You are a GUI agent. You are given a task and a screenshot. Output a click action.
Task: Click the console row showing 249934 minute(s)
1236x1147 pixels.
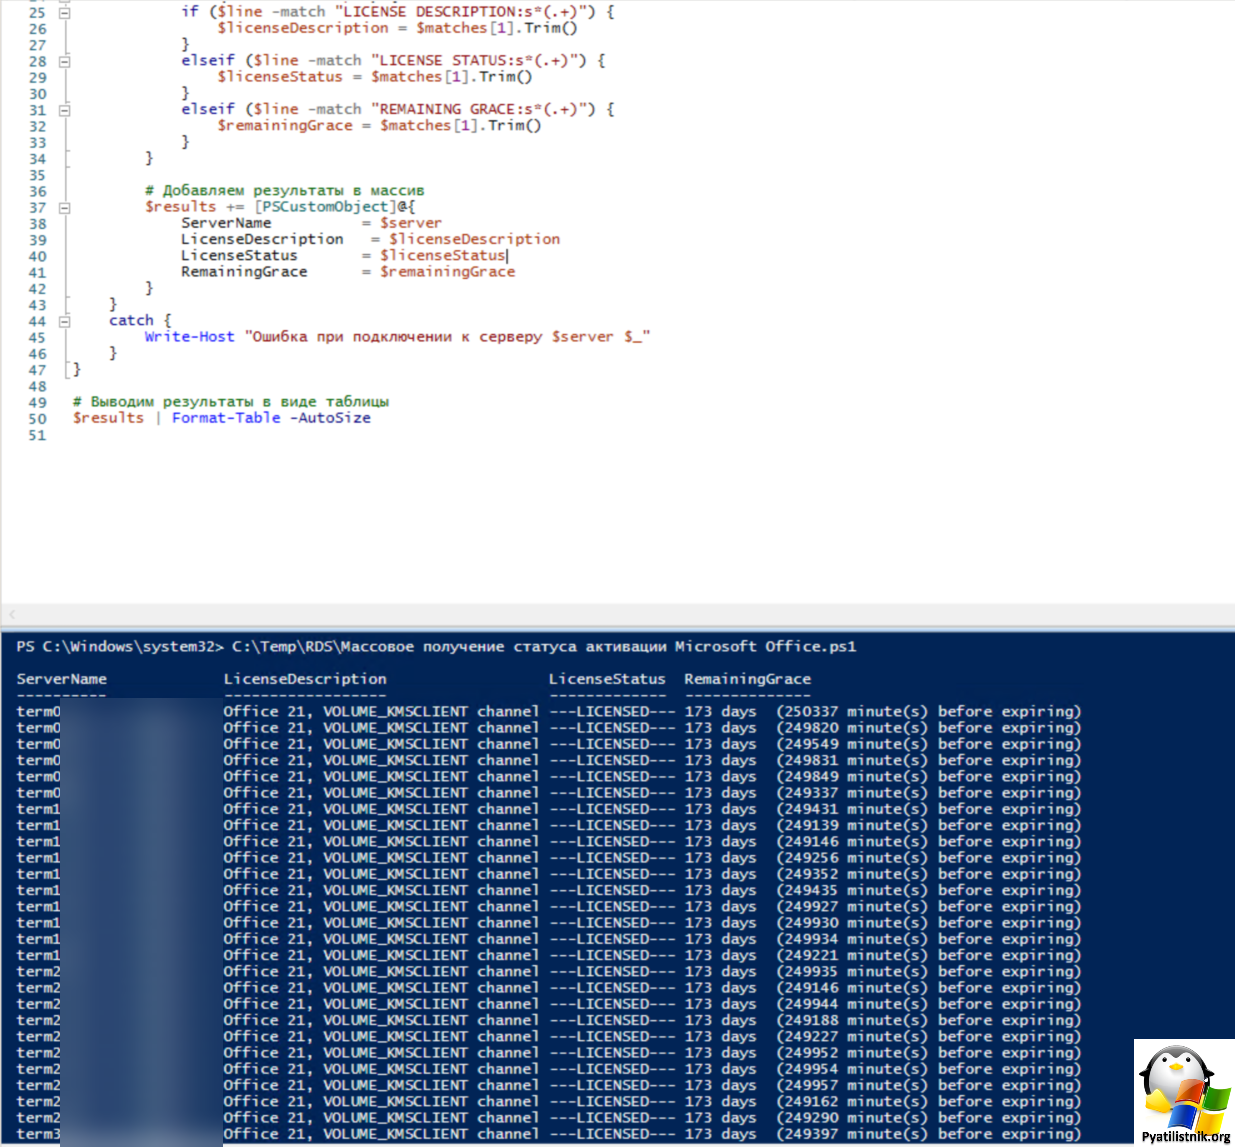pos(549,939)
